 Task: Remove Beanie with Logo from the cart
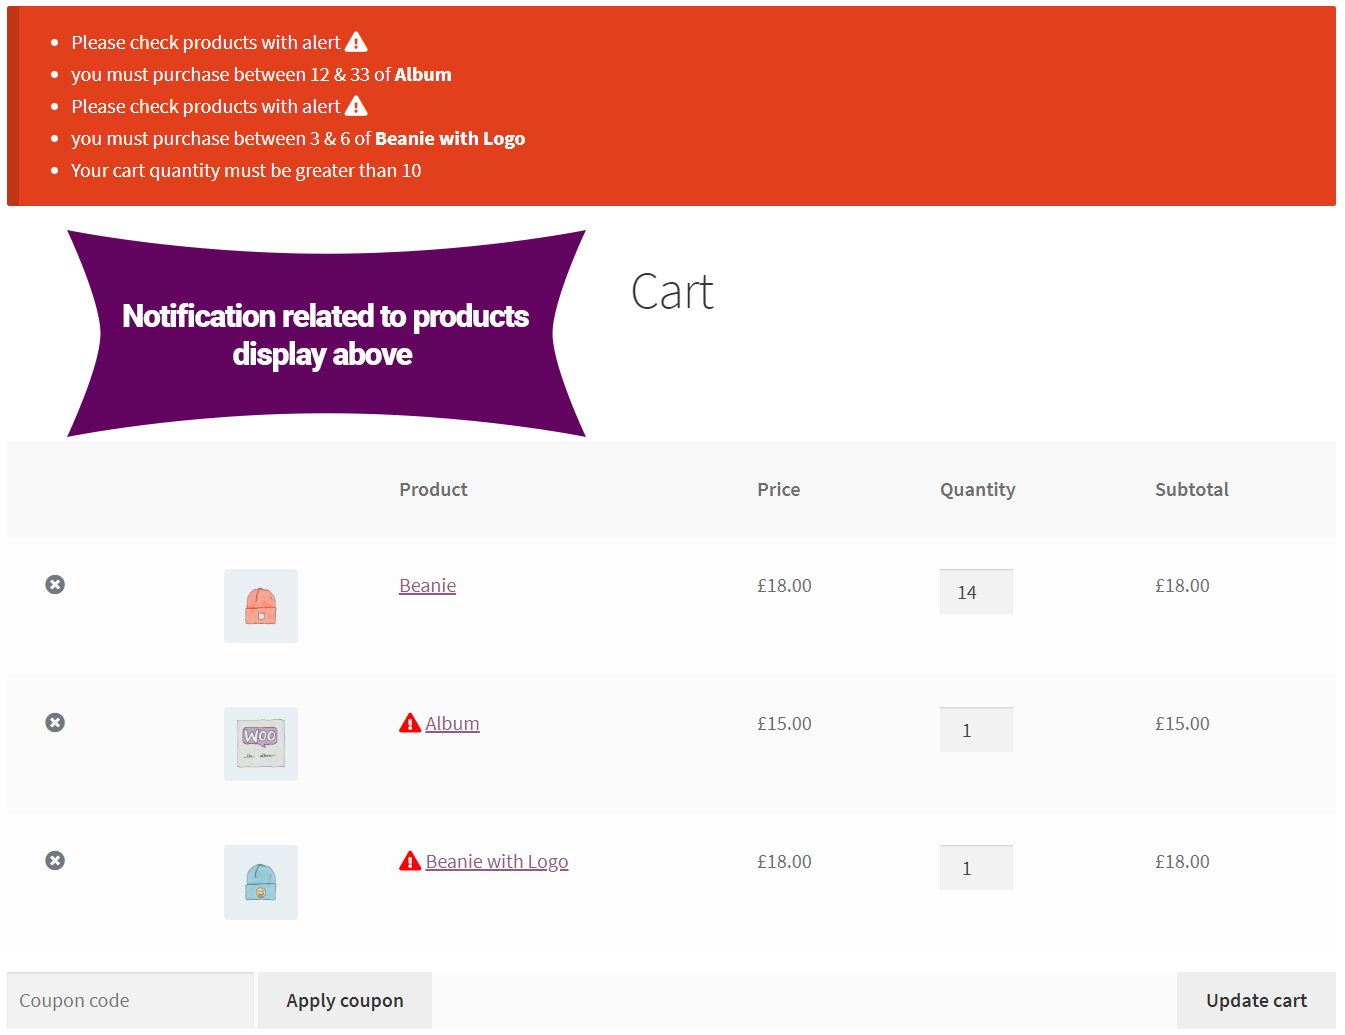click(55, 860)
